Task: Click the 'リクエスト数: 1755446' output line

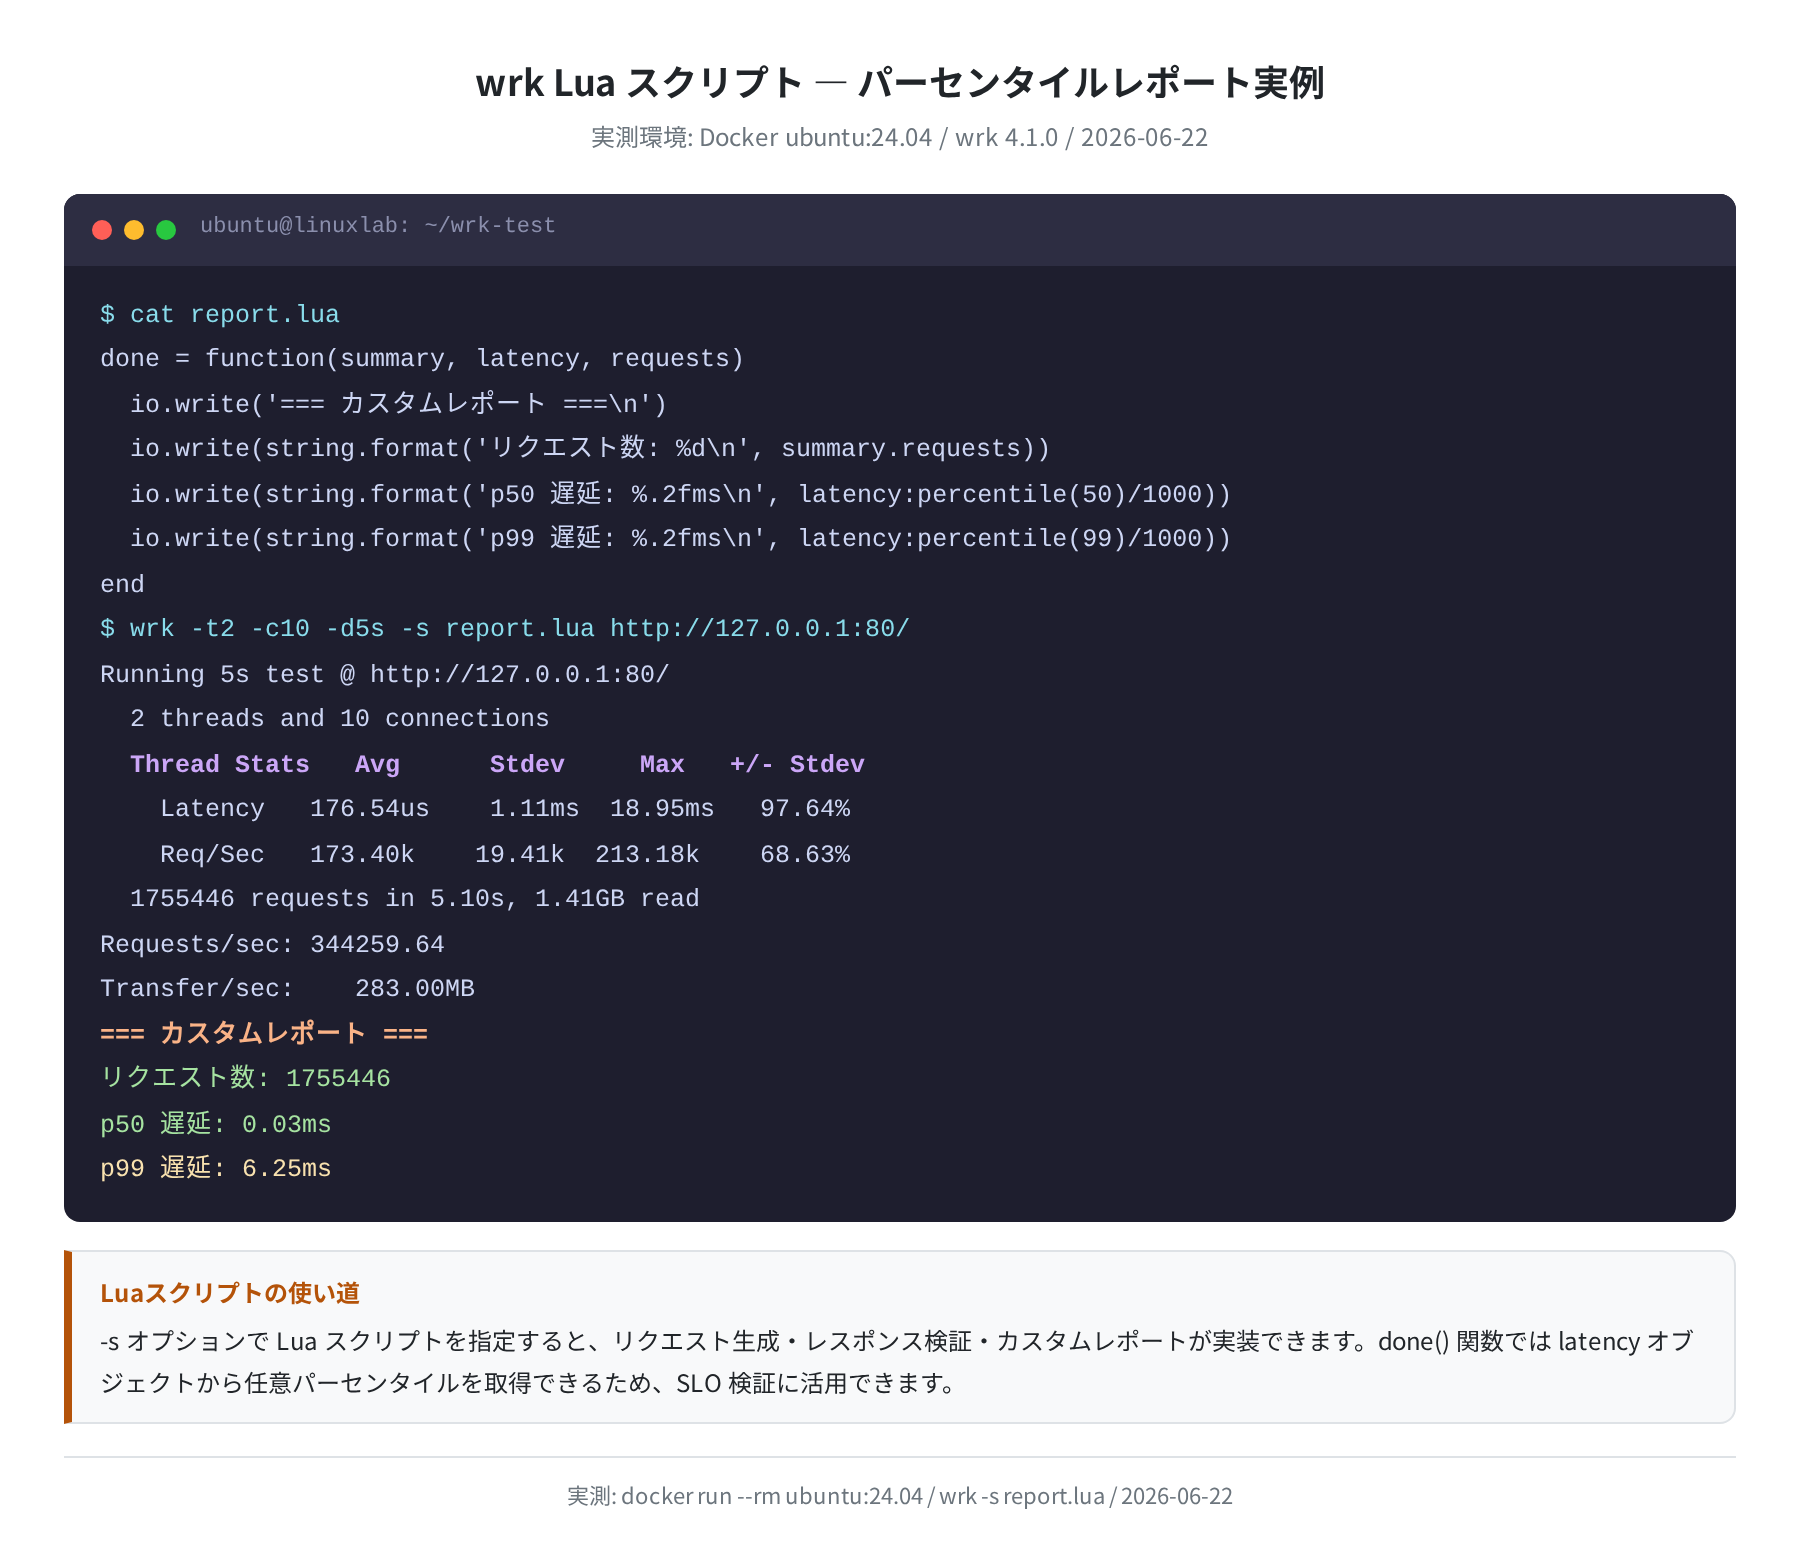Action: coord(245,1078)
